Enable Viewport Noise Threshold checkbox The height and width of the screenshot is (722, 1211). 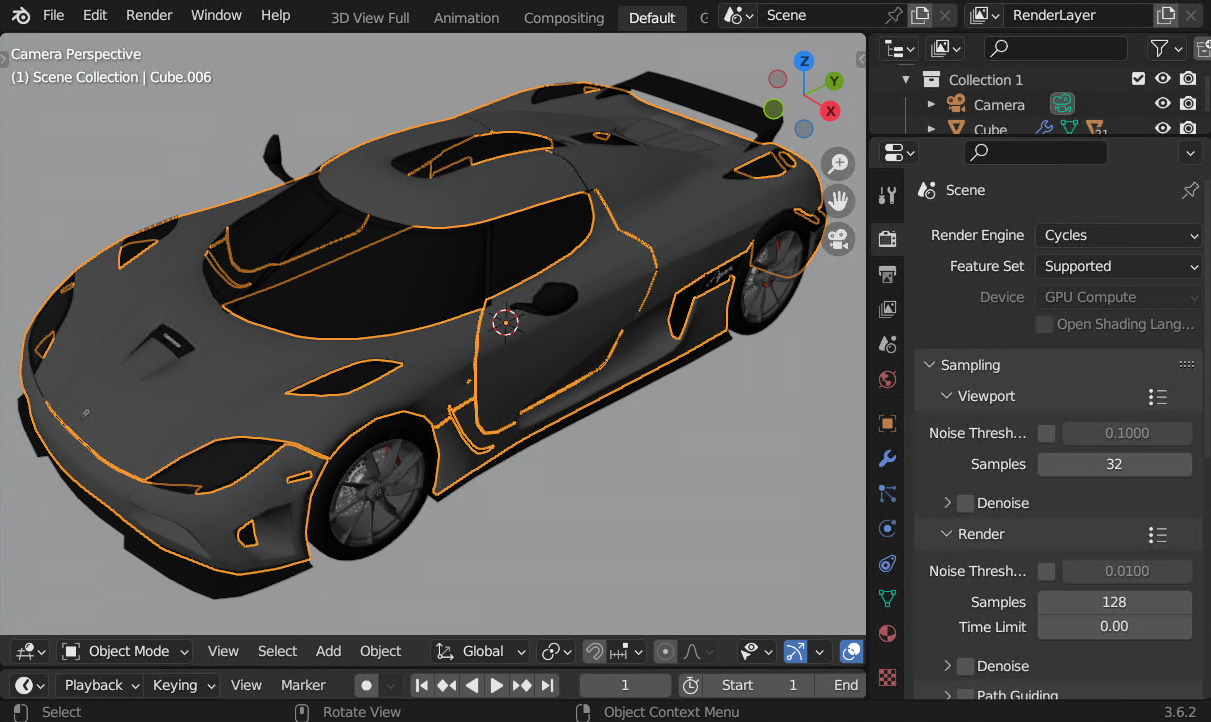(x=1046, y=433)
